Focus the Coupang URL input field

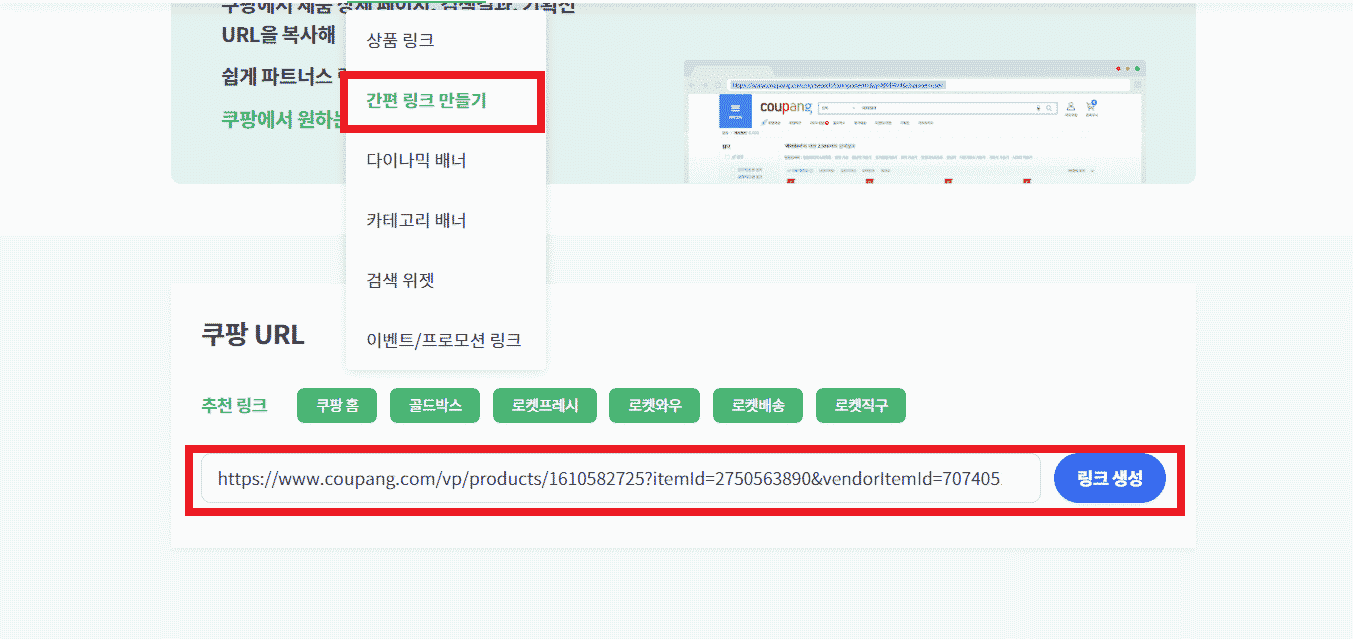(621, 478)
